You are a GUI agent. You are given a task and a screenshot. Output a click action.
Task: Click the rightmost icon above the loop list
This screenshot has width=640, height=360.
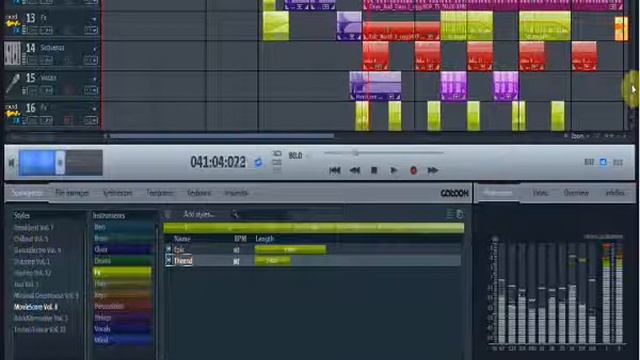[x=460, y=214]
